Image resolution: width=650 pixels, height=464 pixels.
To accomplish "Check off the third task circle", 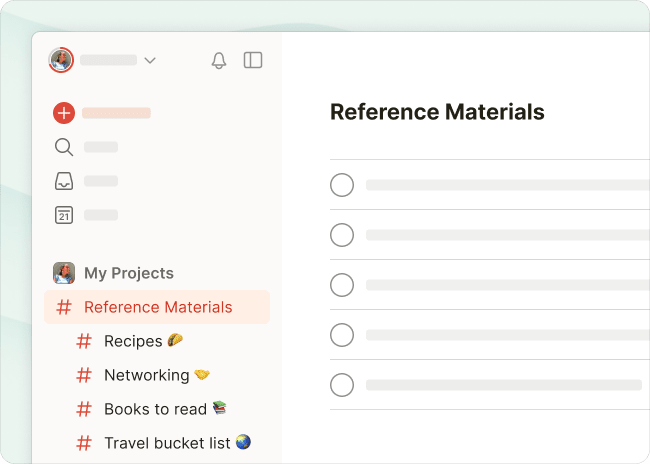I will click(x=342, y=285).
